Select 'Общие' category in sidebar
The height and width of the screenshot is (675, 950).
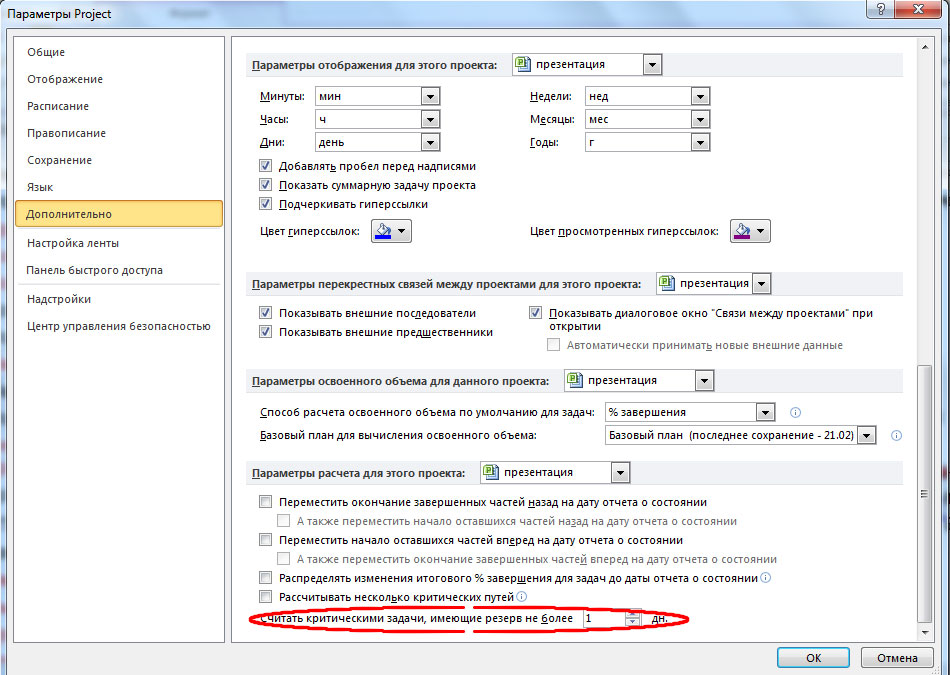coord(119,52)
